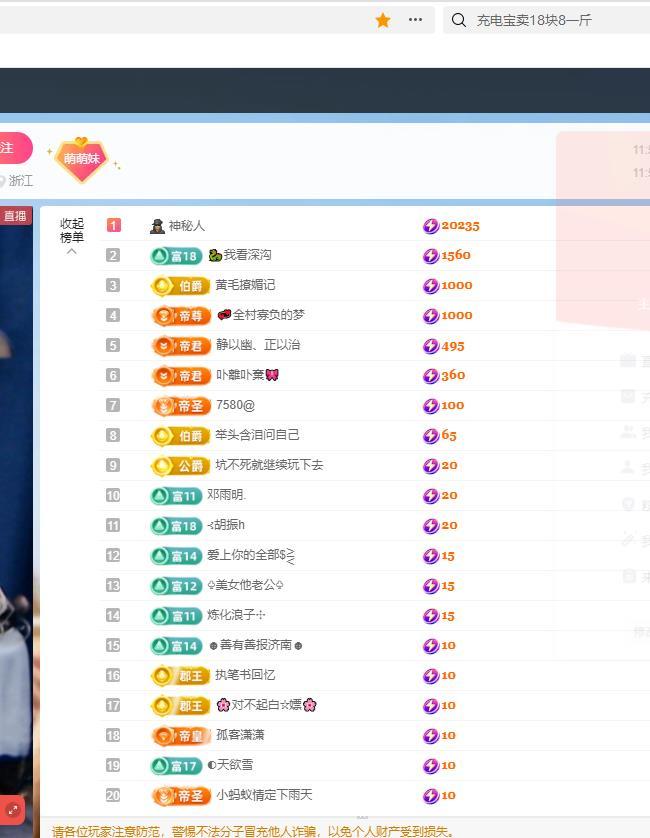Click the fraud warning notice text

pos(253,831)
